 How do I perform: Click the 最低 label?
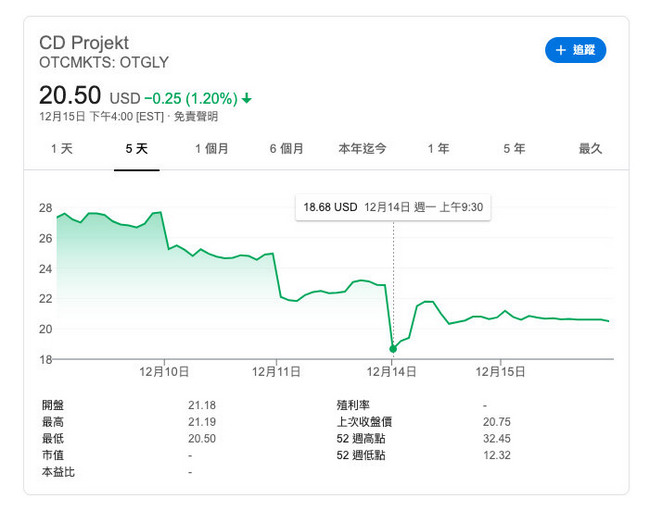coord(53,438)
